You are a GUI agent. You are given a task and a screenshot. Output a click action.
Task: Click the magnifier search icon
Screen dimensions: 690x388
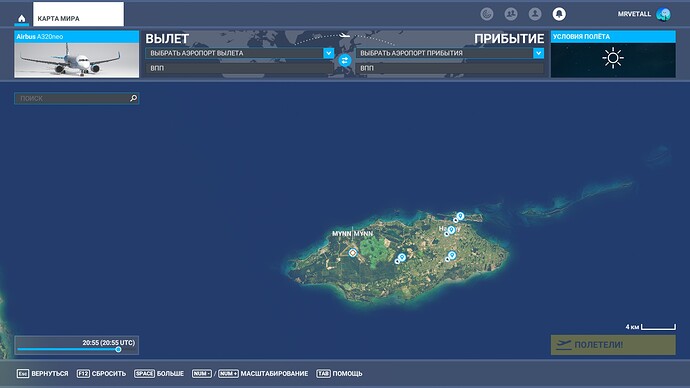pos(133,98)
